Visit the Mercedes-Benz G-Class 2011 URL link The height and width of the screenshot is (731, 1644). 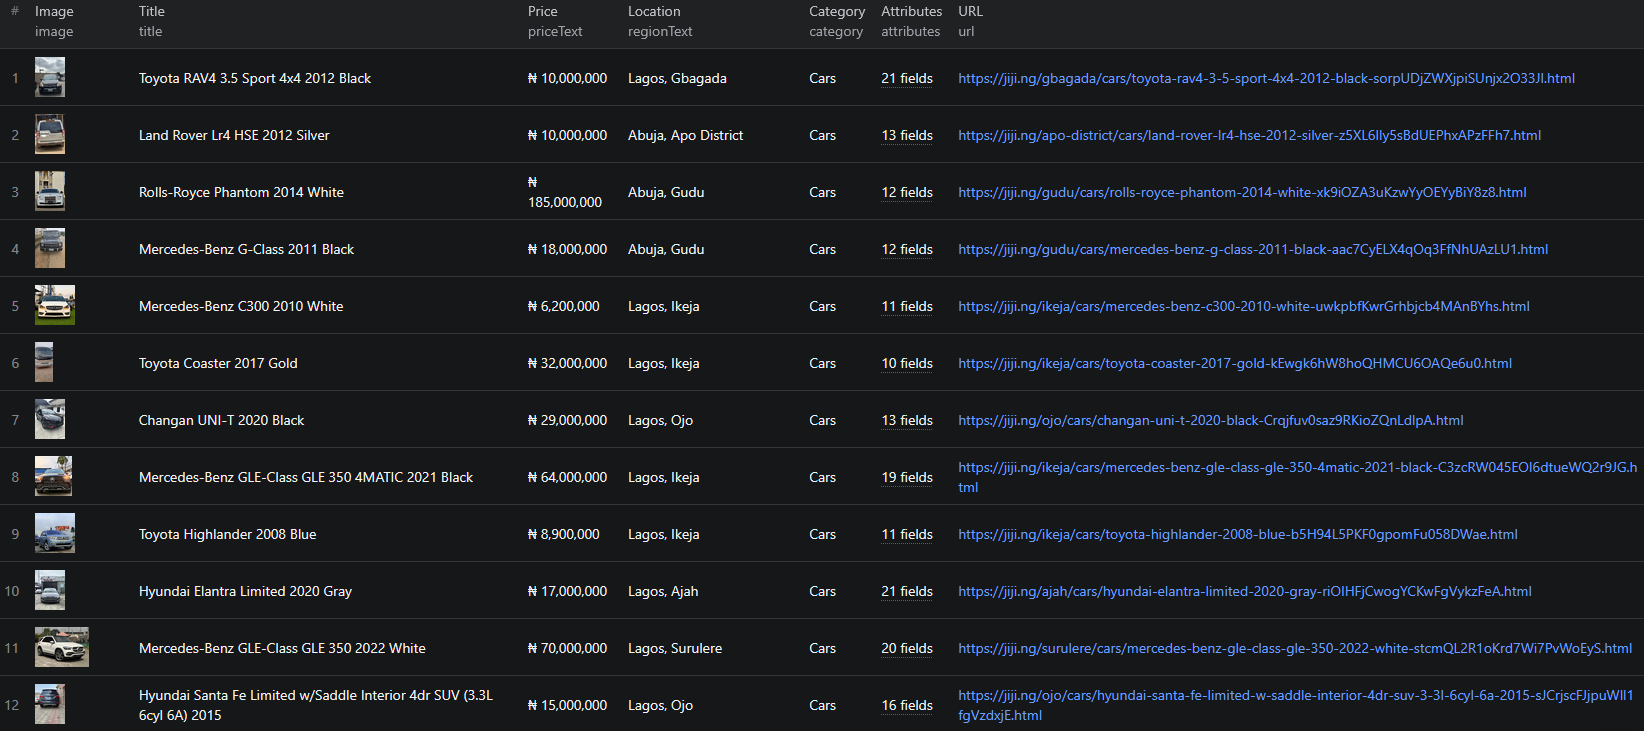click(x=1253, y=249)
